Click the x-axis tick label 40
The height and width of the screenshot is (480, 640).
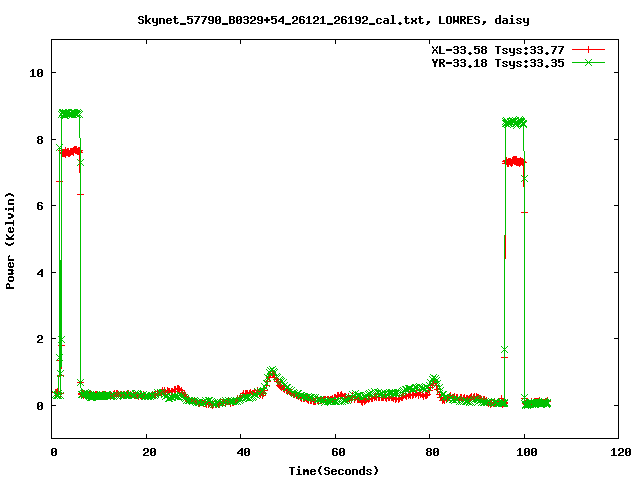coord(243,452)
